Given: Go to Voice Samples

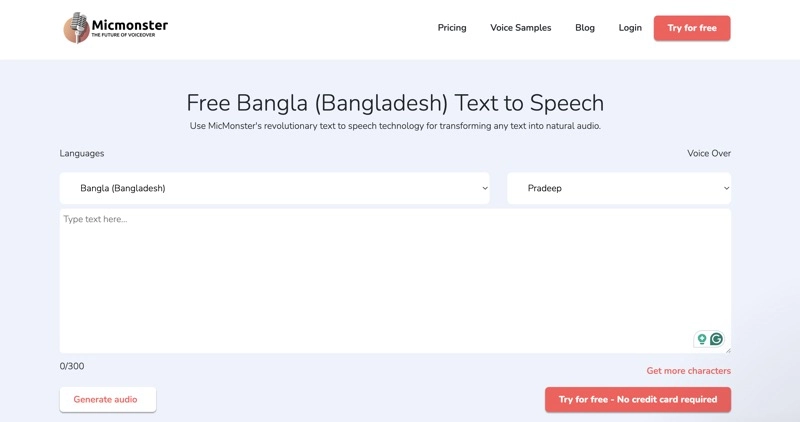Looking at the screenshot, I should point(520,28).
